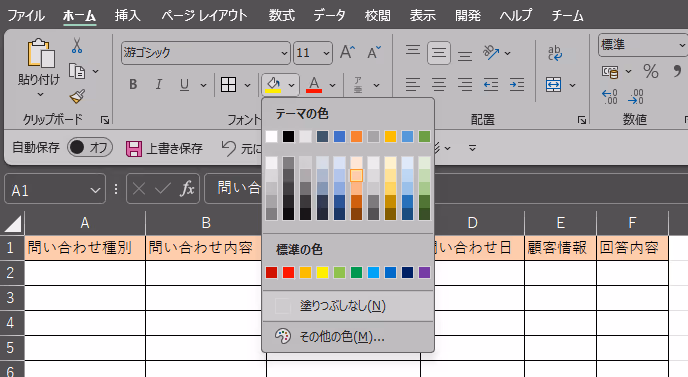Click the Cut scissors icon
The height and width of the screenshot is (377, 688).
(77, 46)
